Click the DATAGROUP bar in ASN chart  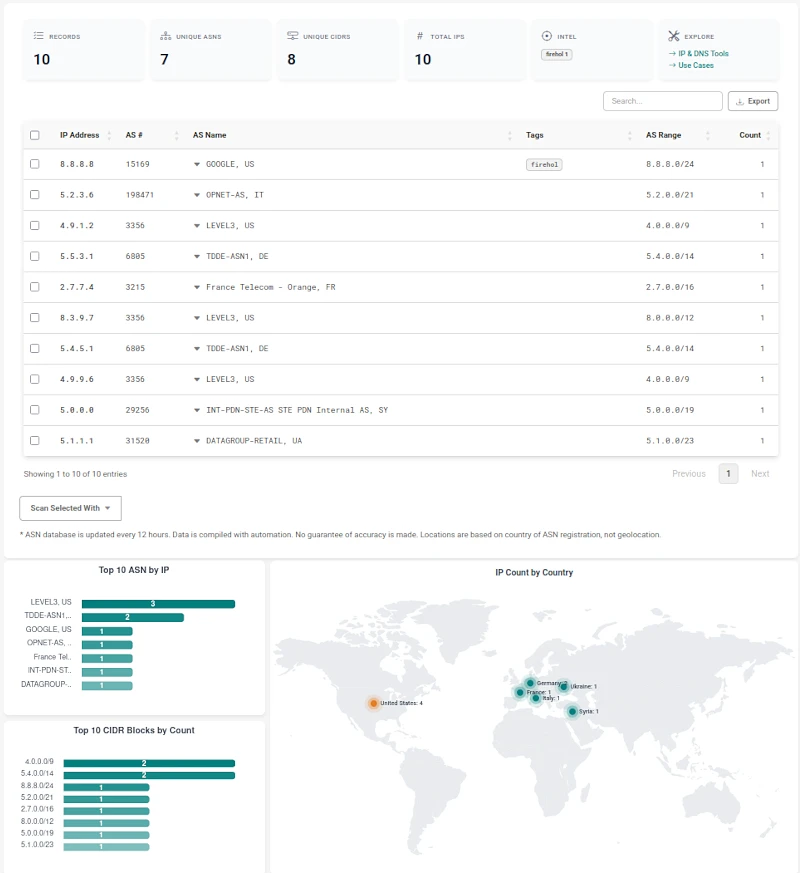click(107, 685)
